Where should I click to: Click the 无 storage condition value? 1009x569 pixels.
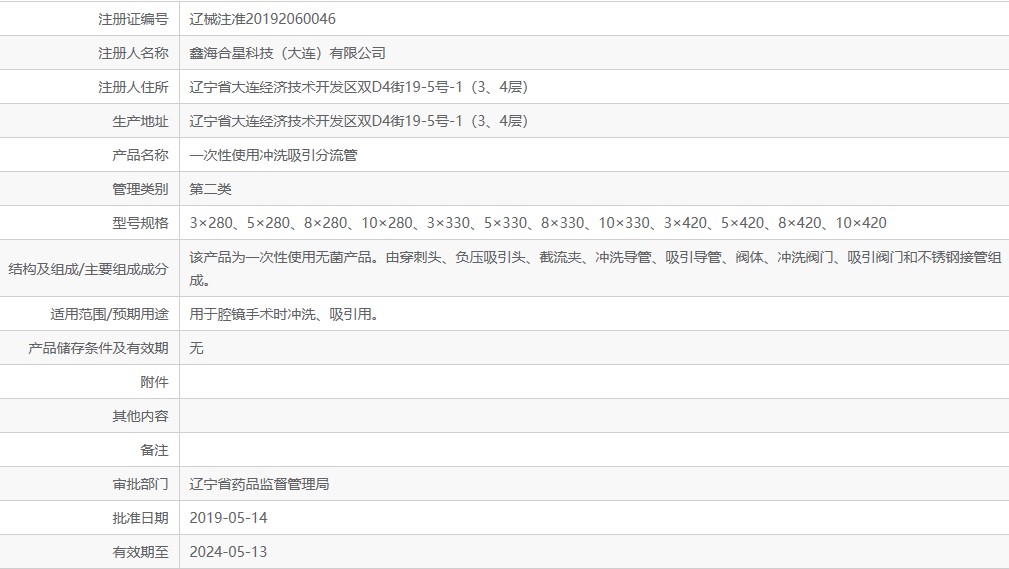196,348
